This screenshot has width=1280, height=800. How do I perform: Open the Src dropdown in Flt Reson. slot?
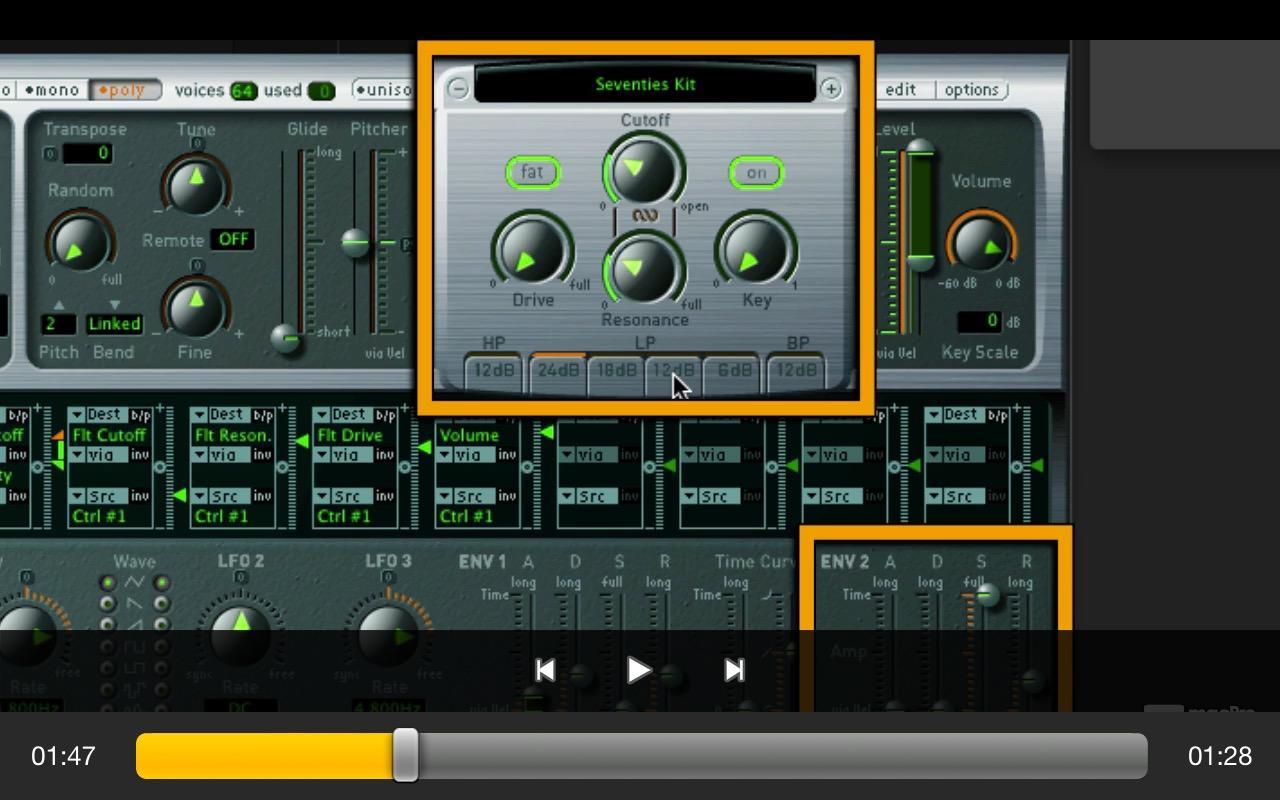tap(221, 496)
